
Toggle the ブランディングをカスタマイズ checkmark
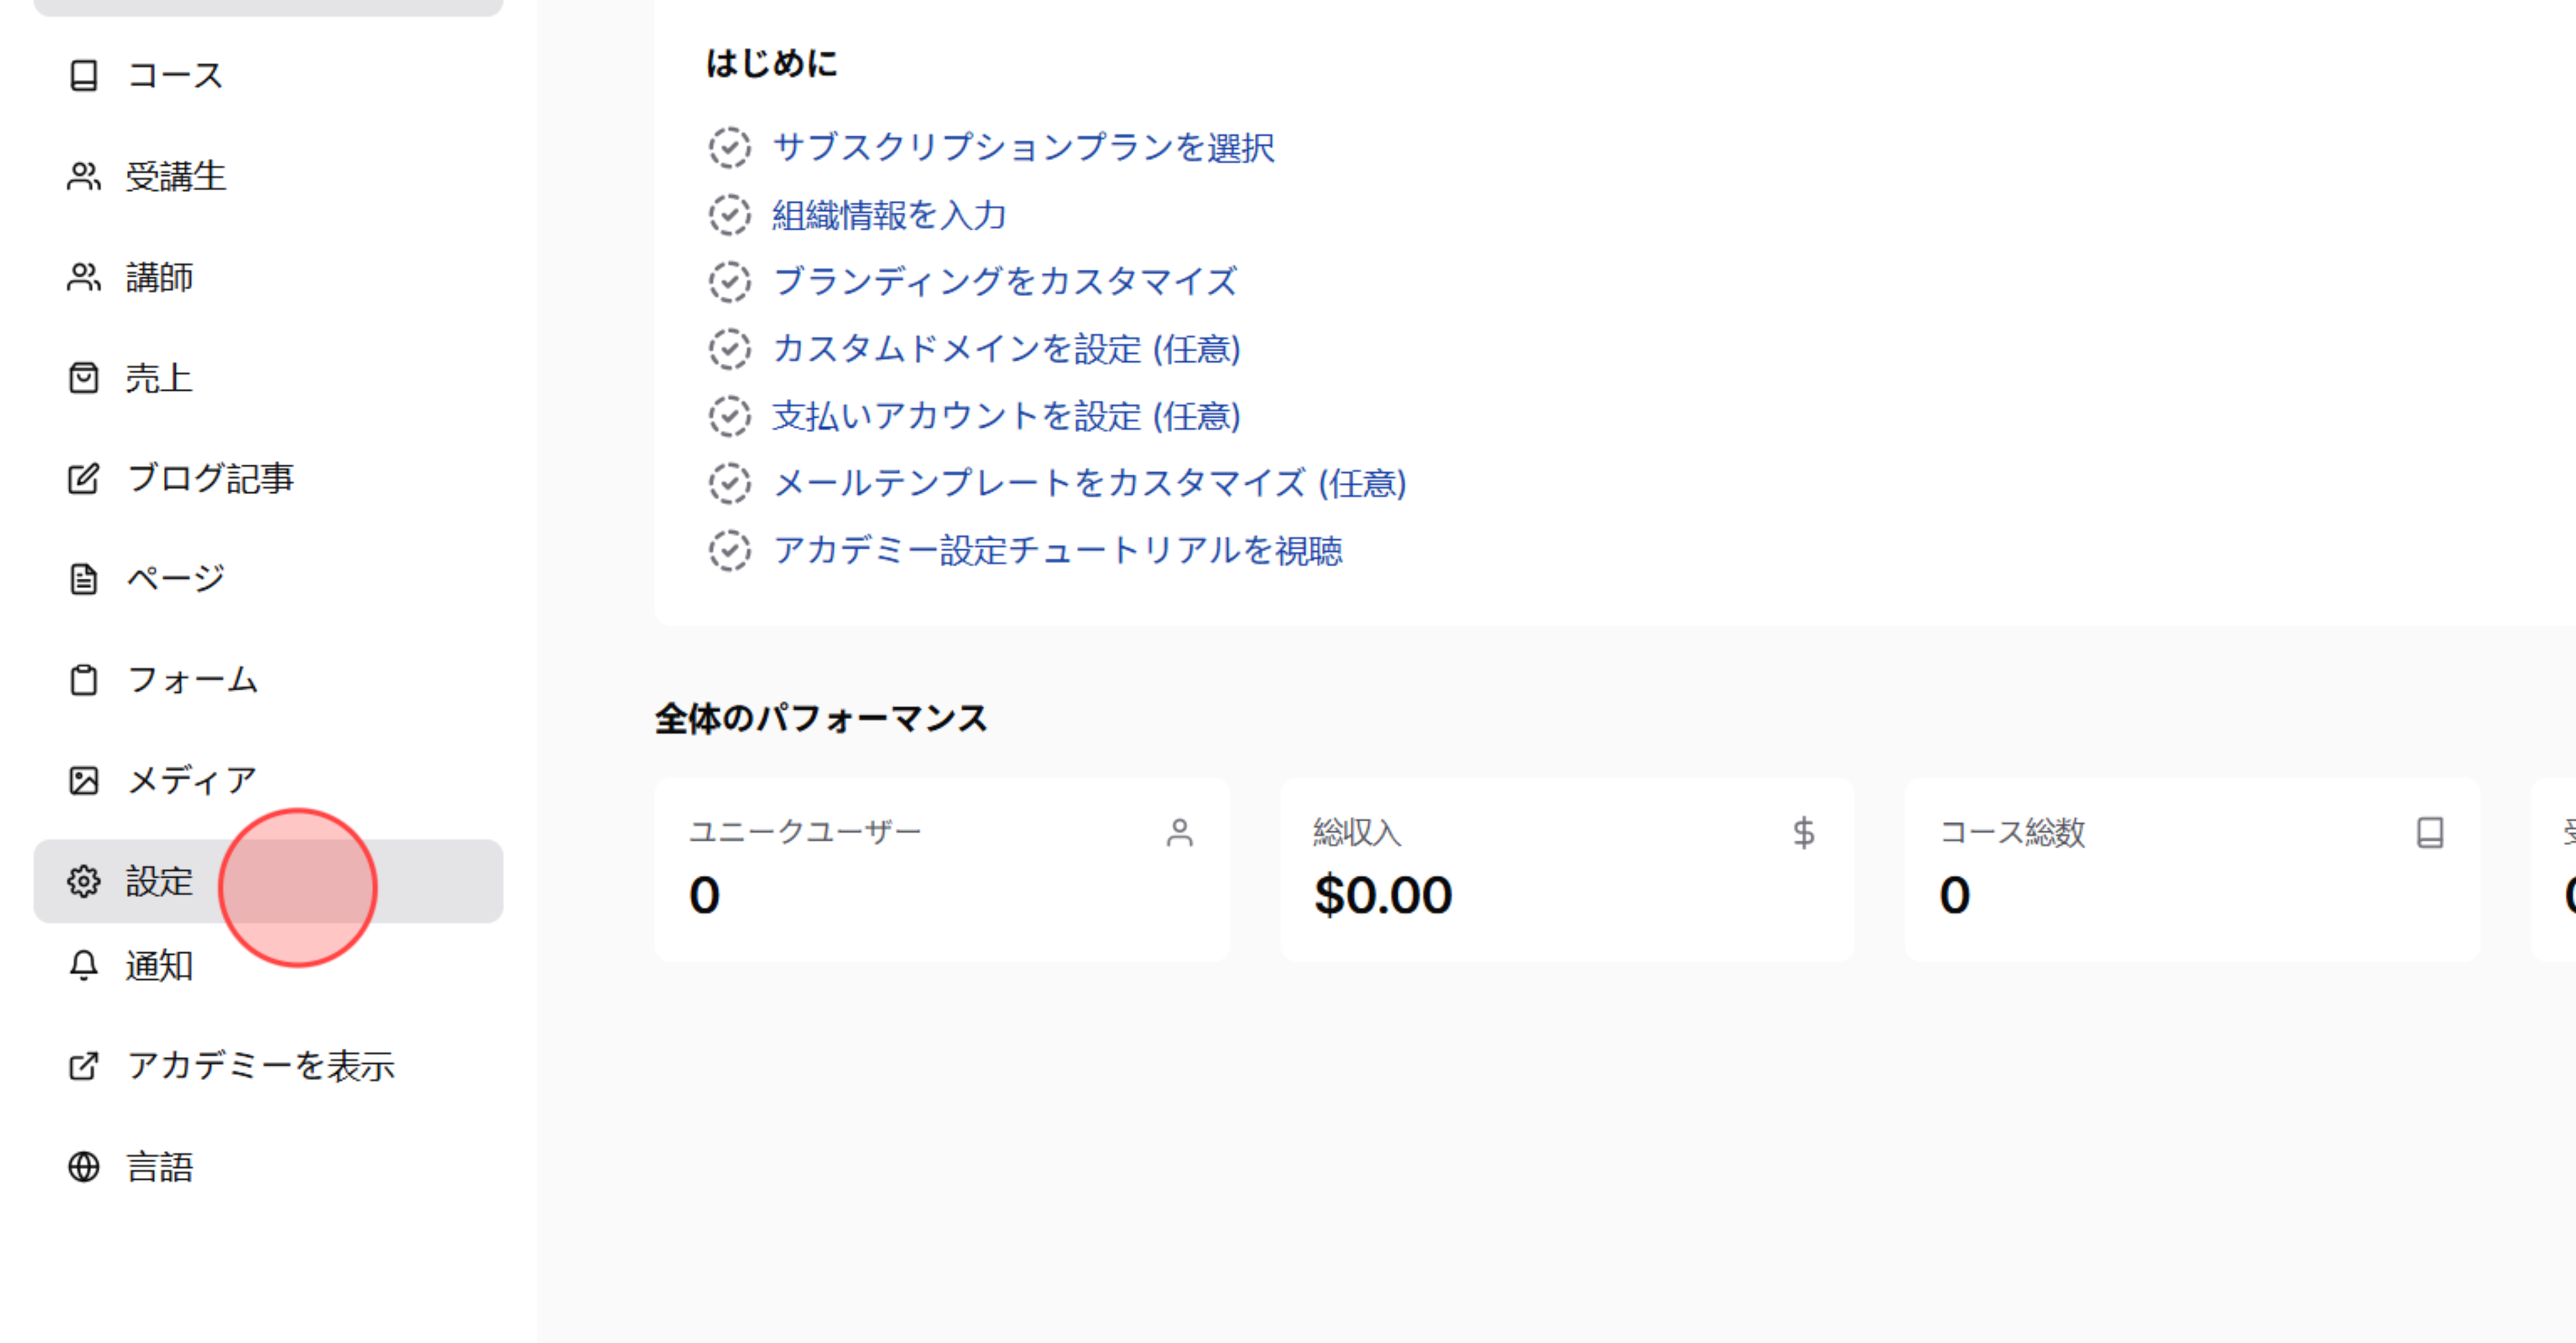[730, 281]
